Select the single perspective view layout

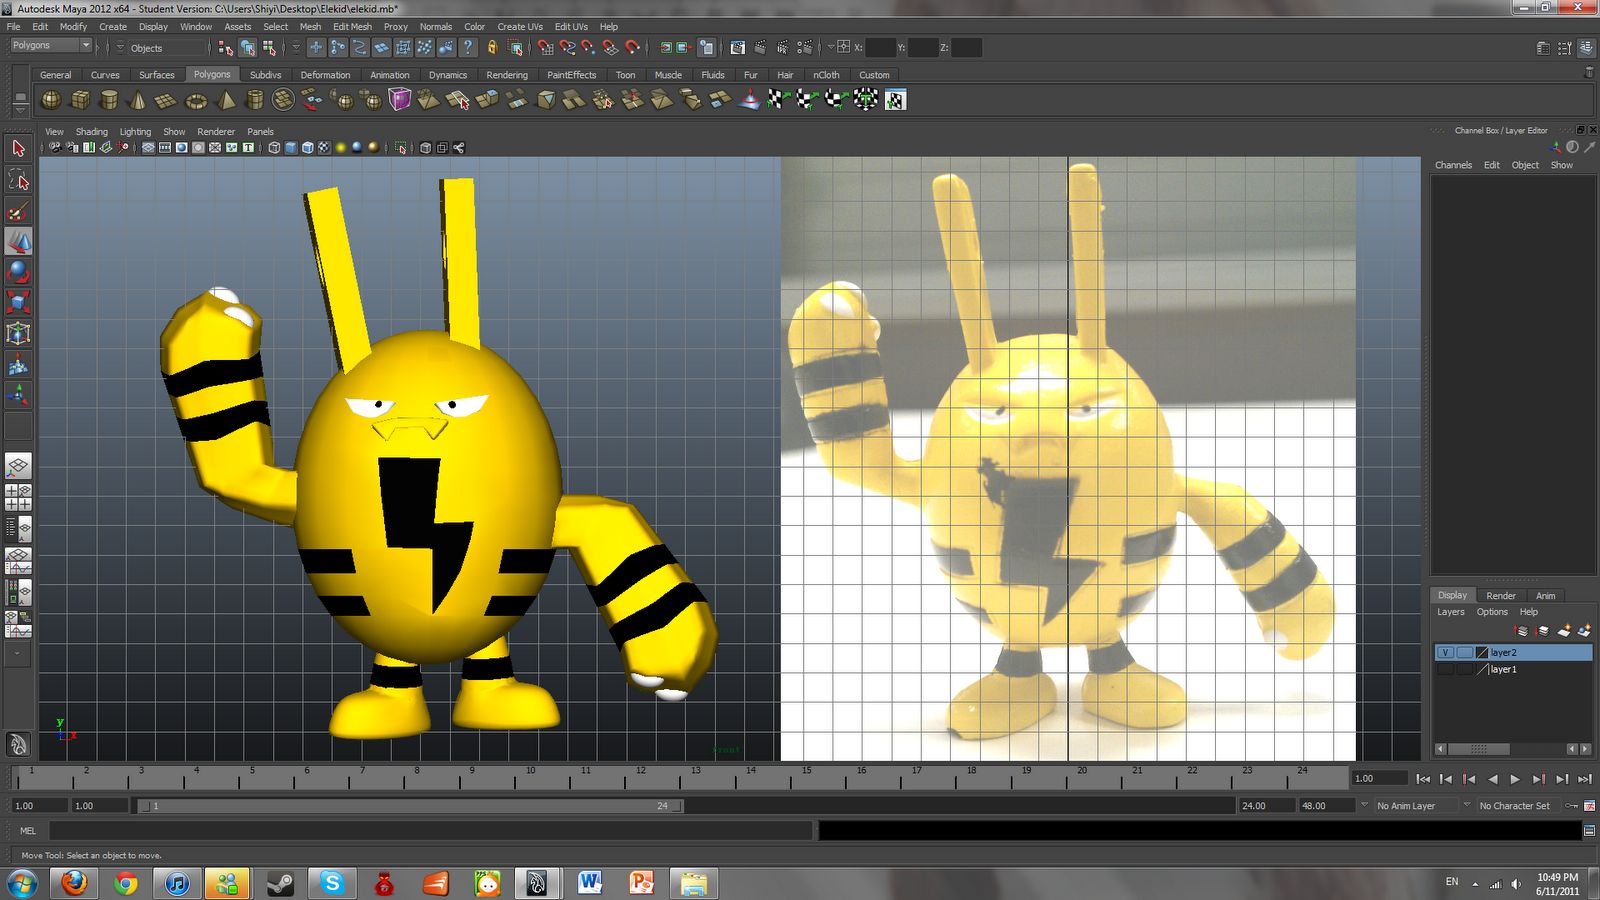[x=18, y=466]
